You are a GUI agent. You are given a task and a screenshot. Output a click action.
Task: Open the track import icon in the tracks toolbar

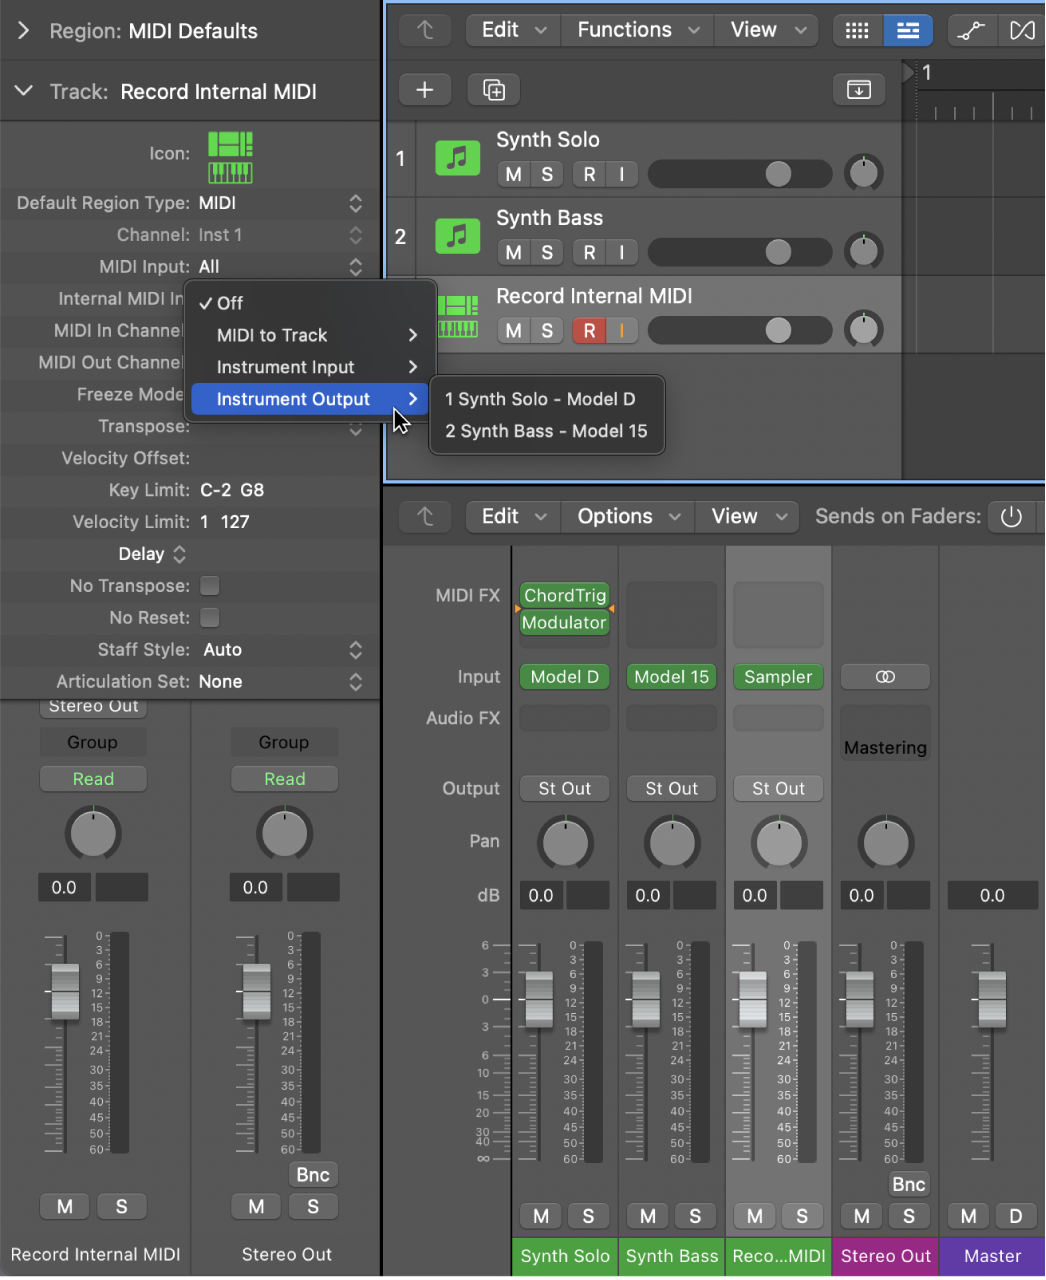coord(858,89)
